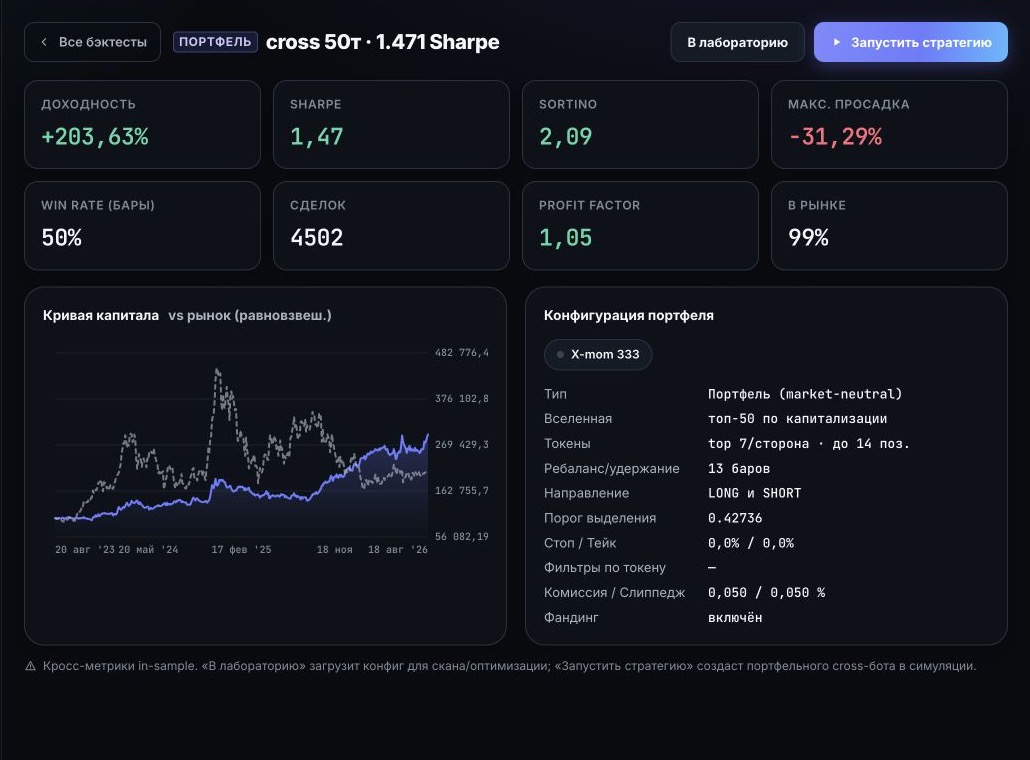Click the Ребаланс/удержание label
The width and height of the screenshot is (1030, 760).
(x=612, y=468)
